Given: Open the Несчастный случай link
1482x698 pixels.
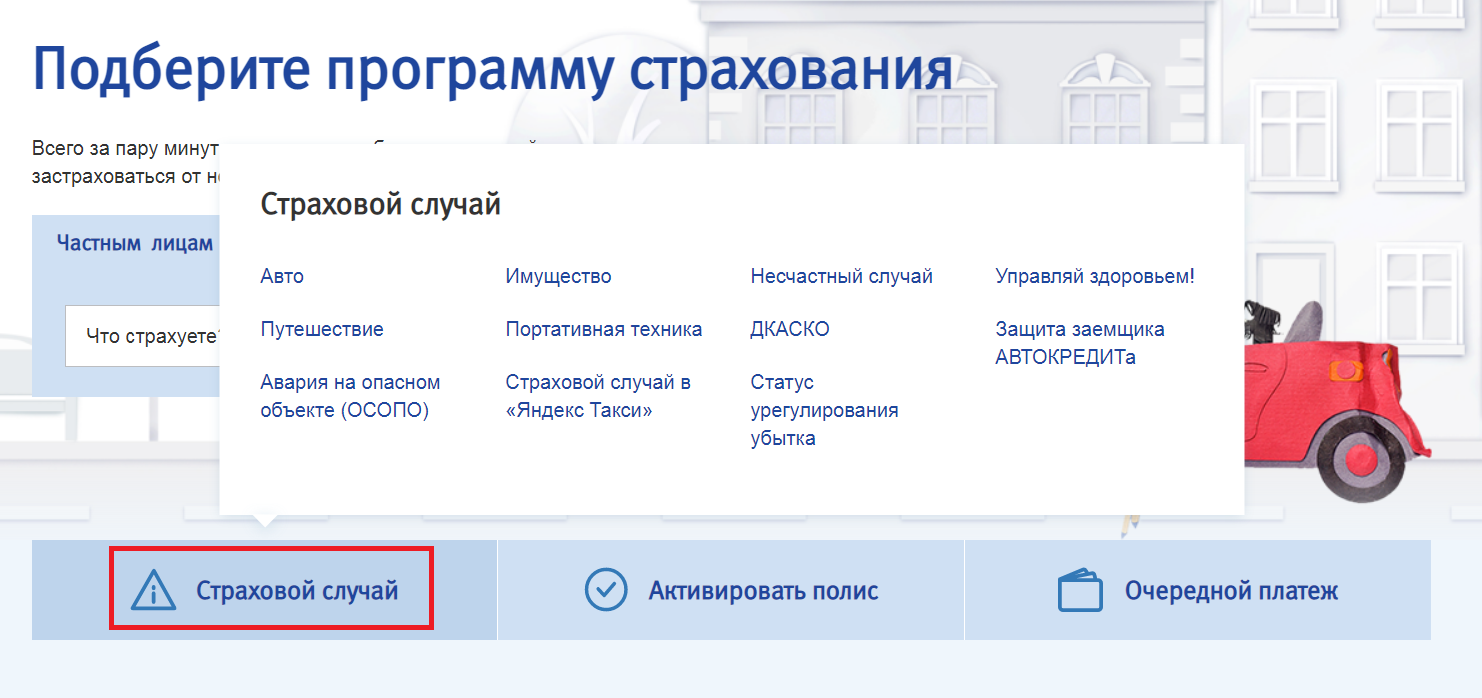Looking at the screenshot, I should pos(841,276).
